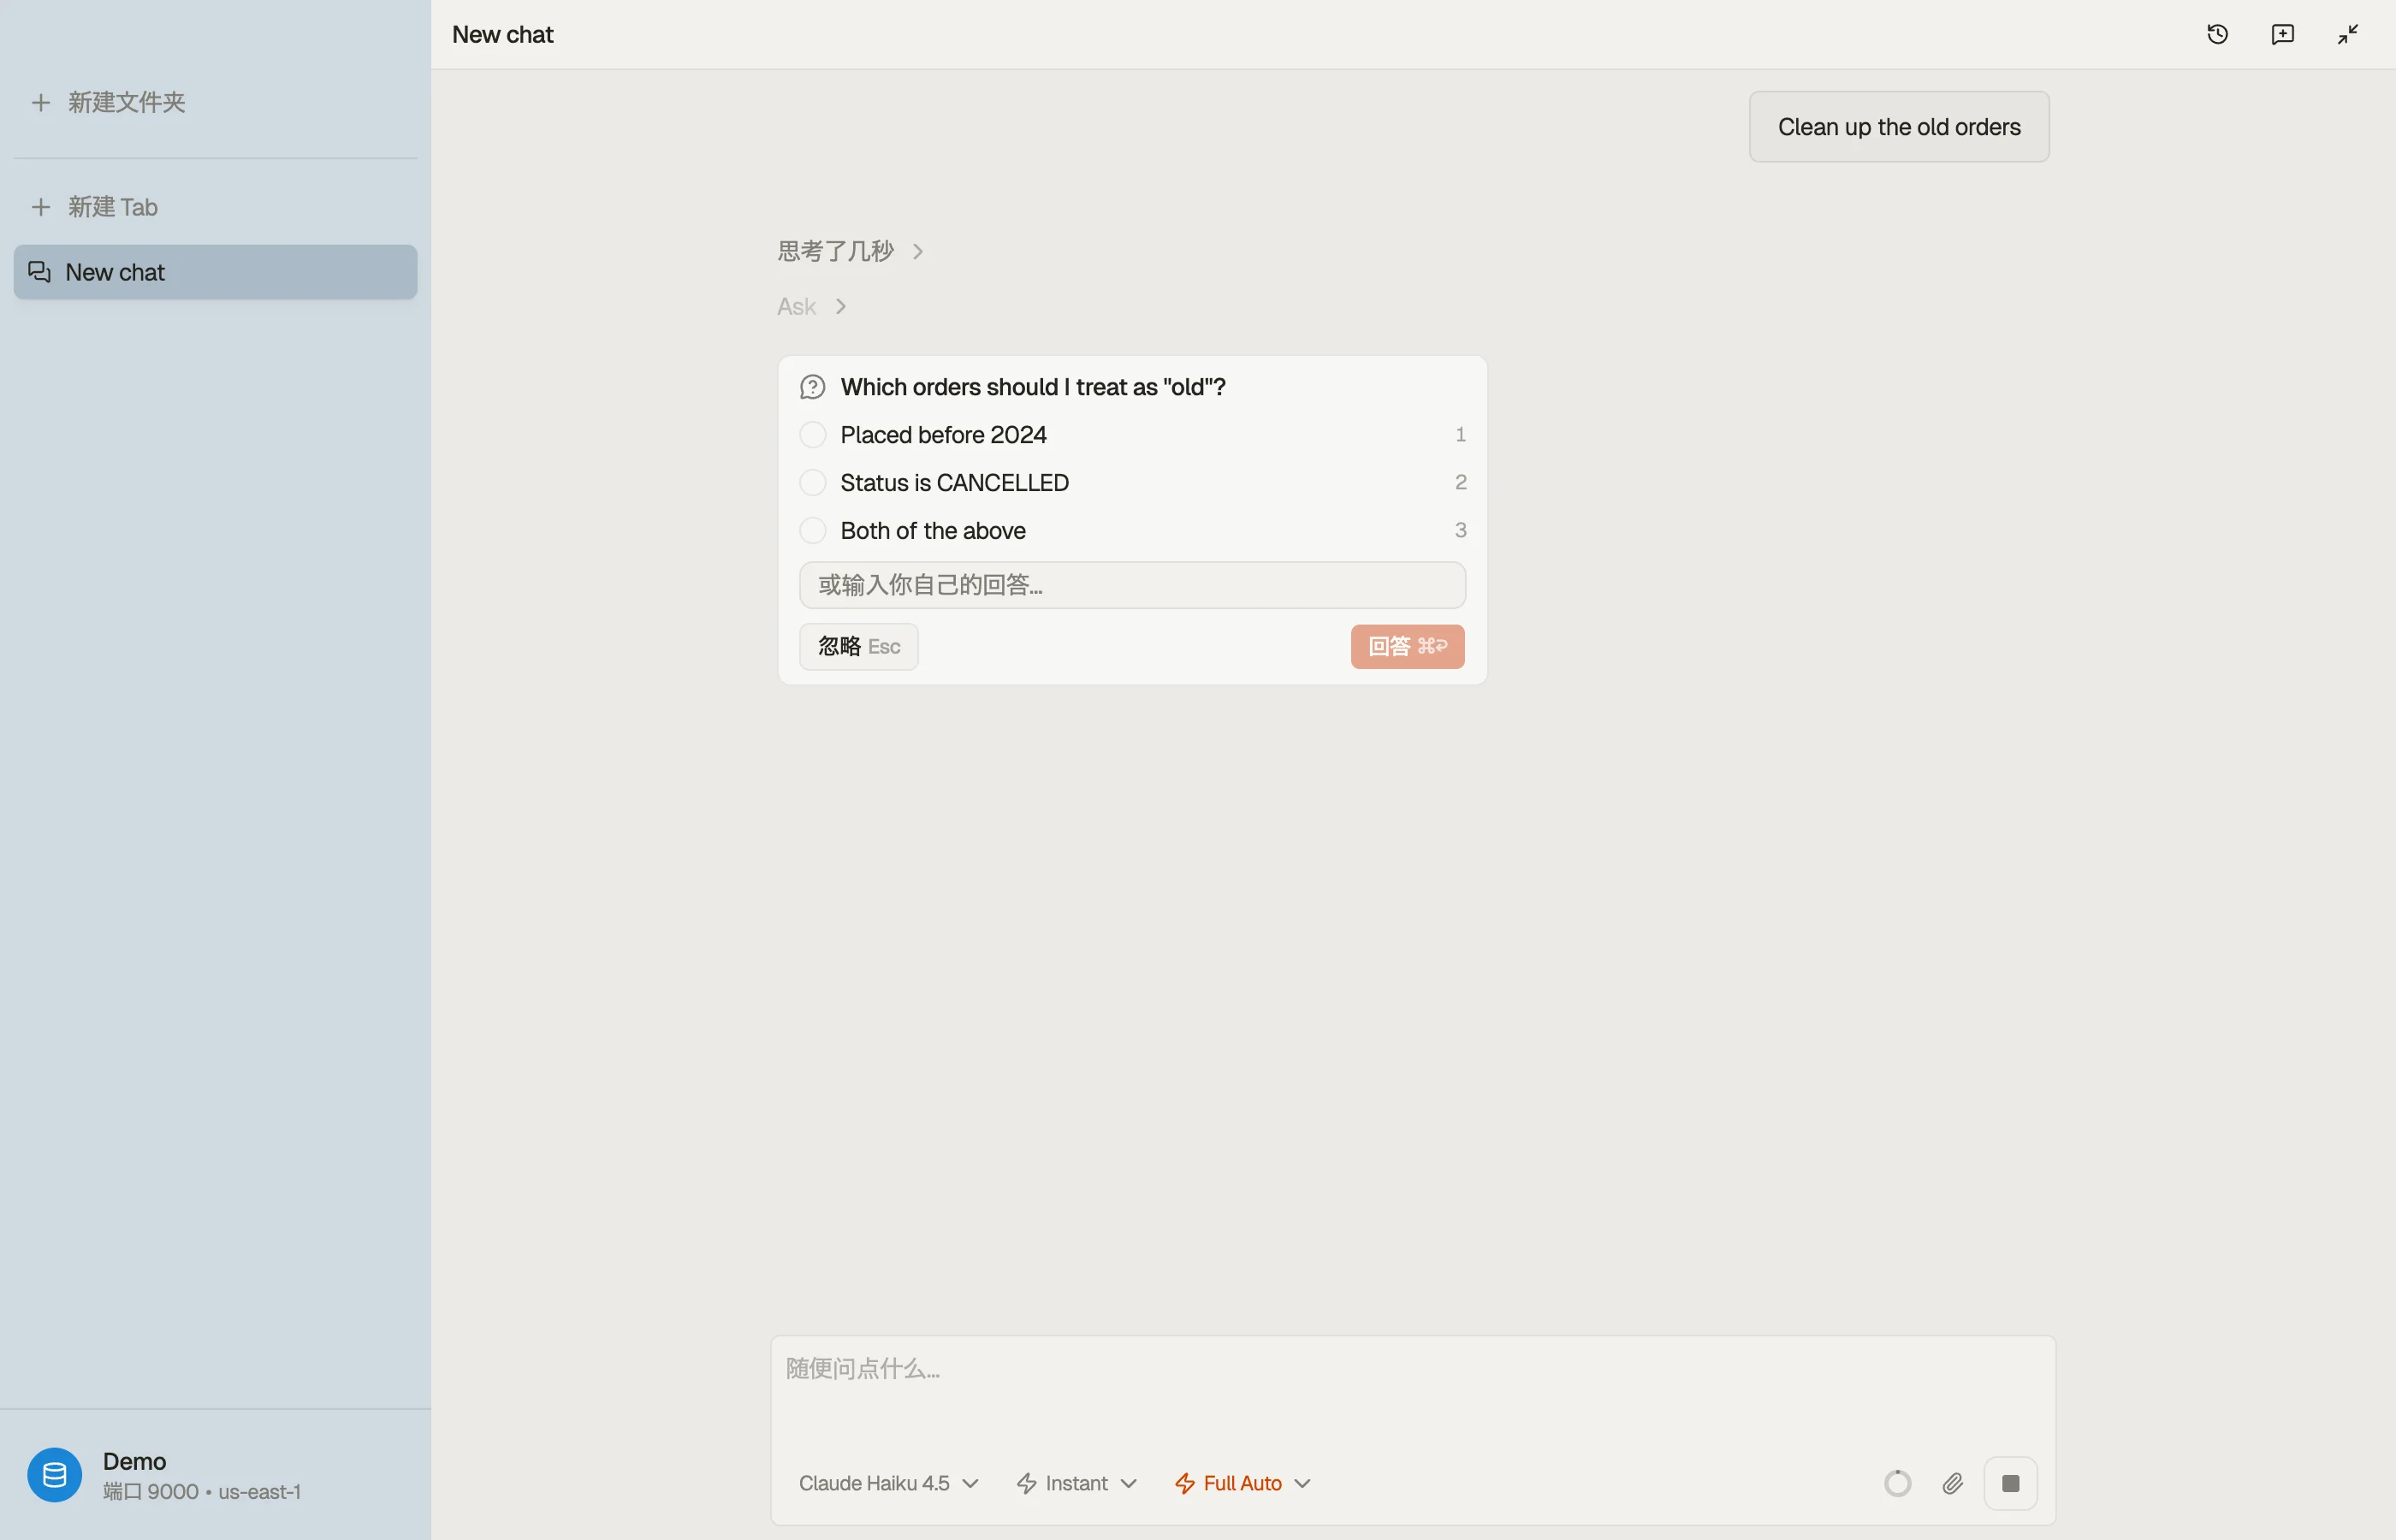Collapse the chat panel with arrows icon
Viewport: 2396px width, 1540px height.
click(2347, 34)
